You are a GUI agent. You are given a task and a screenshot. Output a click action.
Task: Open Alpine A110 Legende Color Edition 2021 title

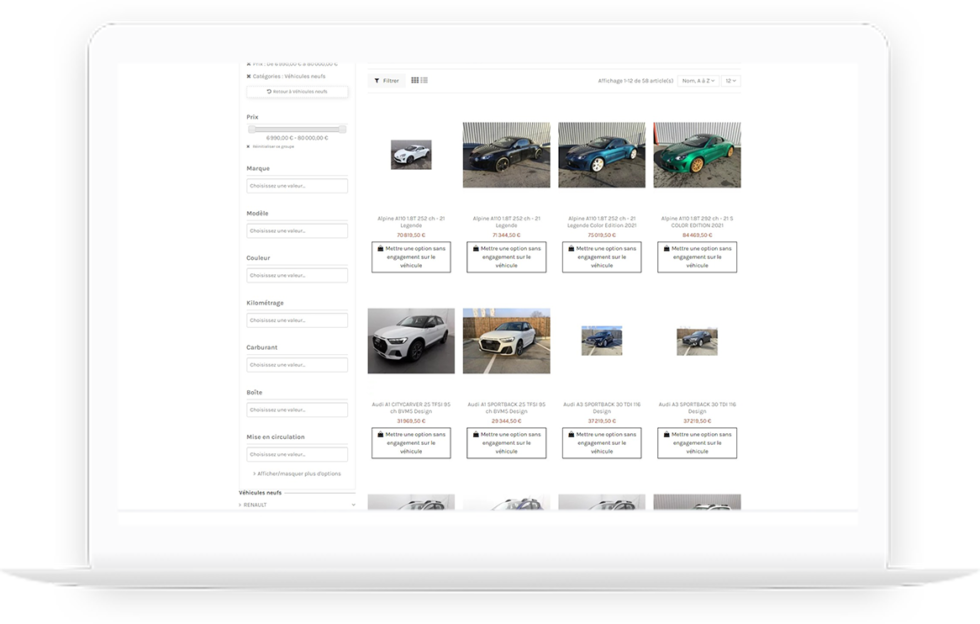(x=602, y=223)
